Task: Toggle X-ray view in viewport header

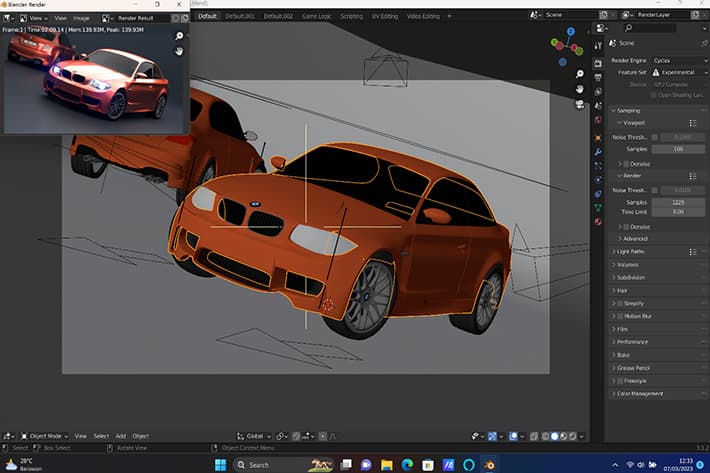Action: (x=534, y=436)
